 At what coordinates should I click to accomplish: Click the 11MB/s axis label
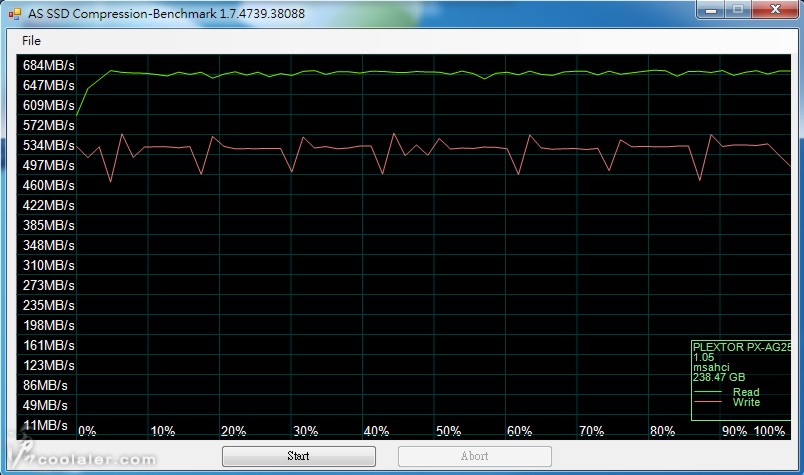[45, 425]
